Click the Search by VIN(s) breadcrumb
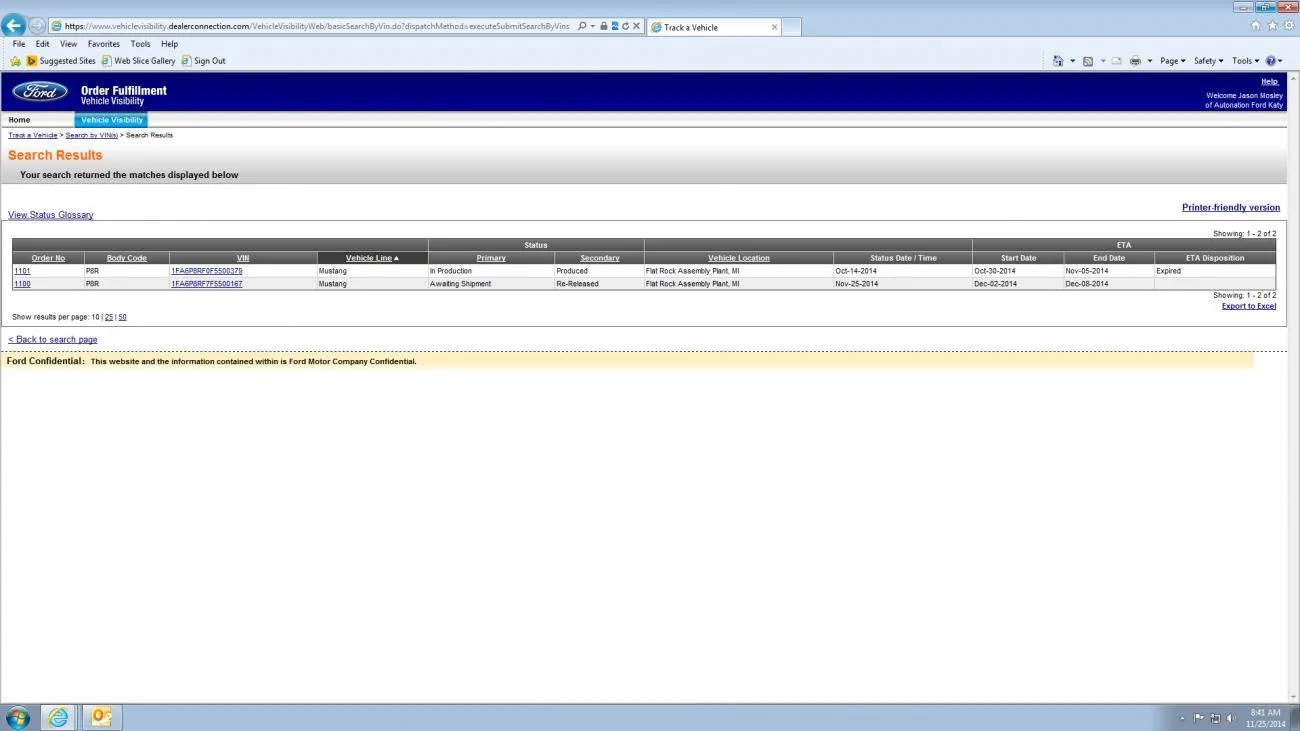 point(92,135)
